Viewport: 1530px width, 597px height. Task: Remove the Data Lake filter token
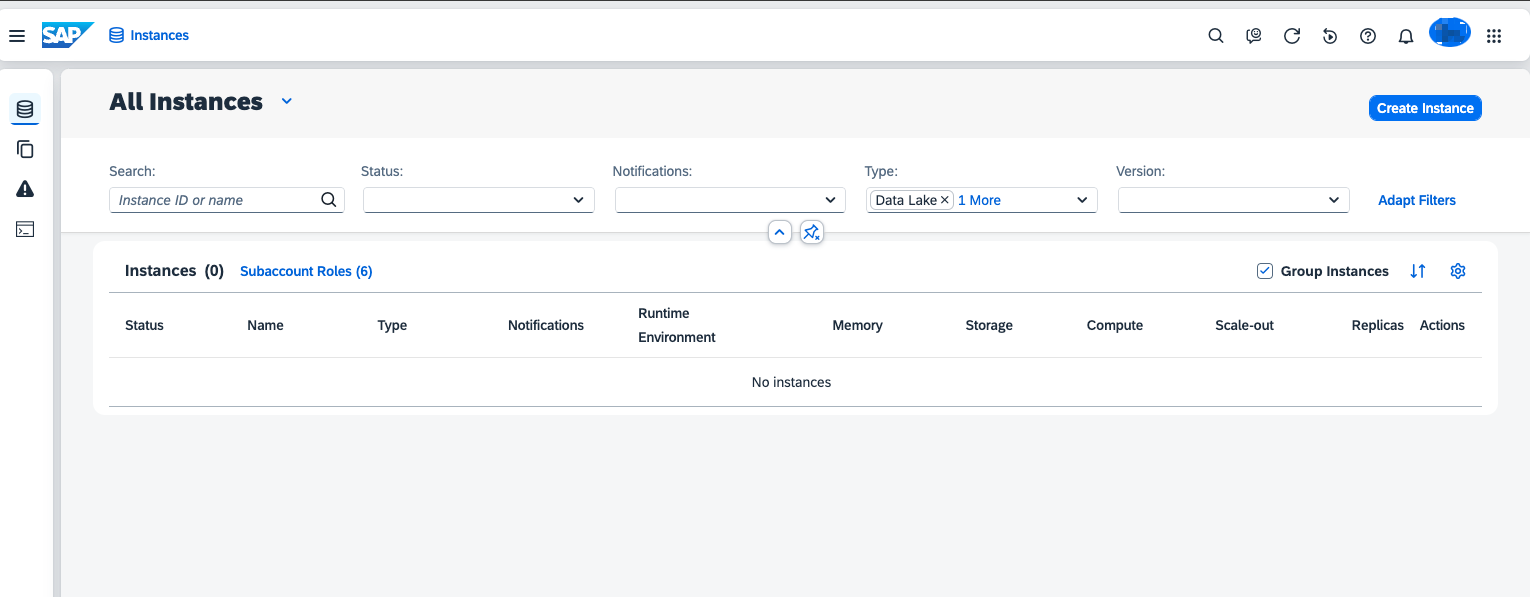[x=945, y=200]
